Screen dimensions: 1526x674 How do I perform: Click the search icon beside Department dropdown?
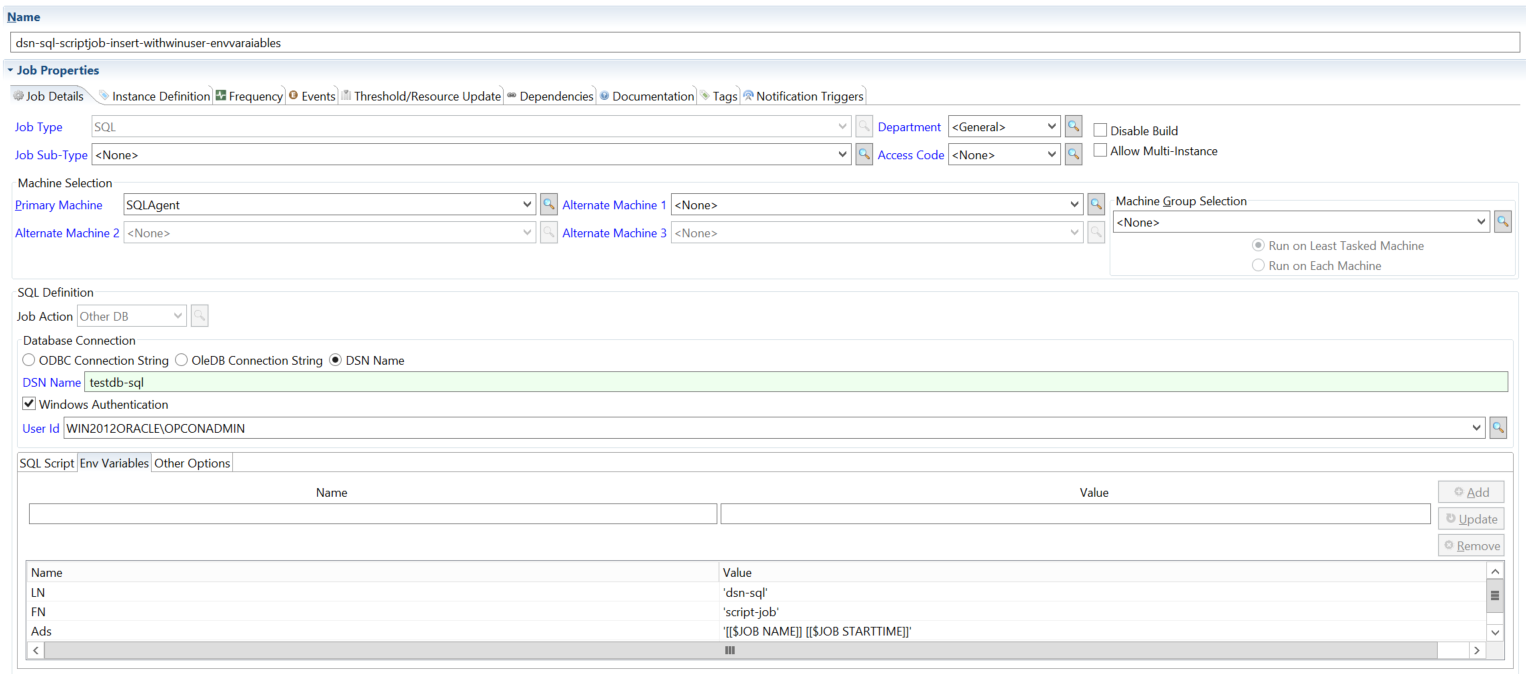[1073, 127]
